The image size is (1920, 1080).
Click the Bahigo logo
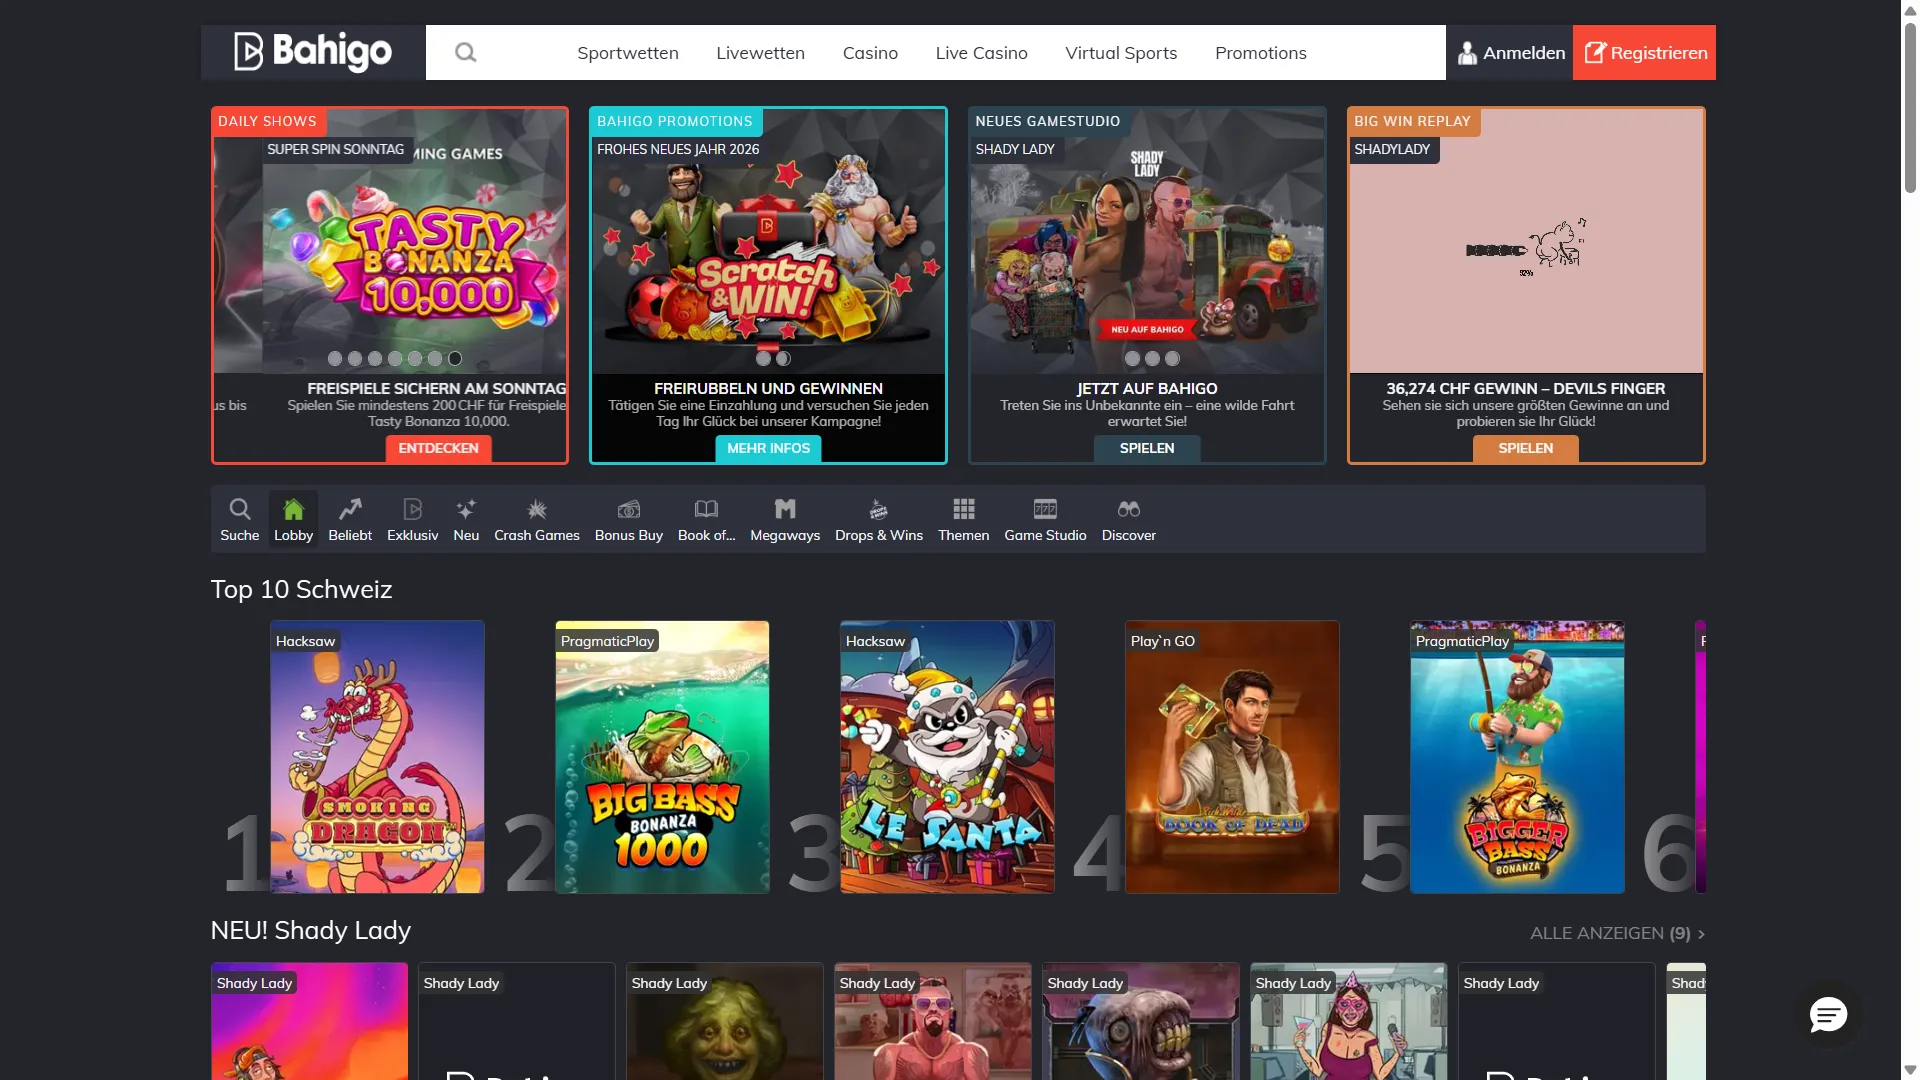(x=313, y=52)
